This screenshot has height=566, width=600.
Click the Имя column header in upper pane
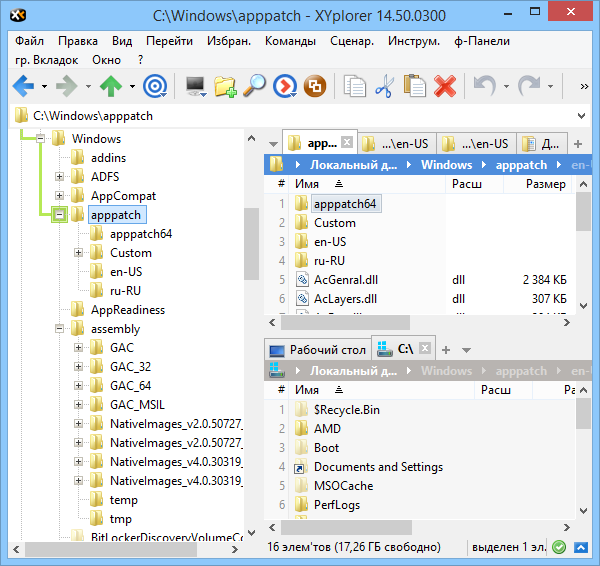(x=307, y=184)
